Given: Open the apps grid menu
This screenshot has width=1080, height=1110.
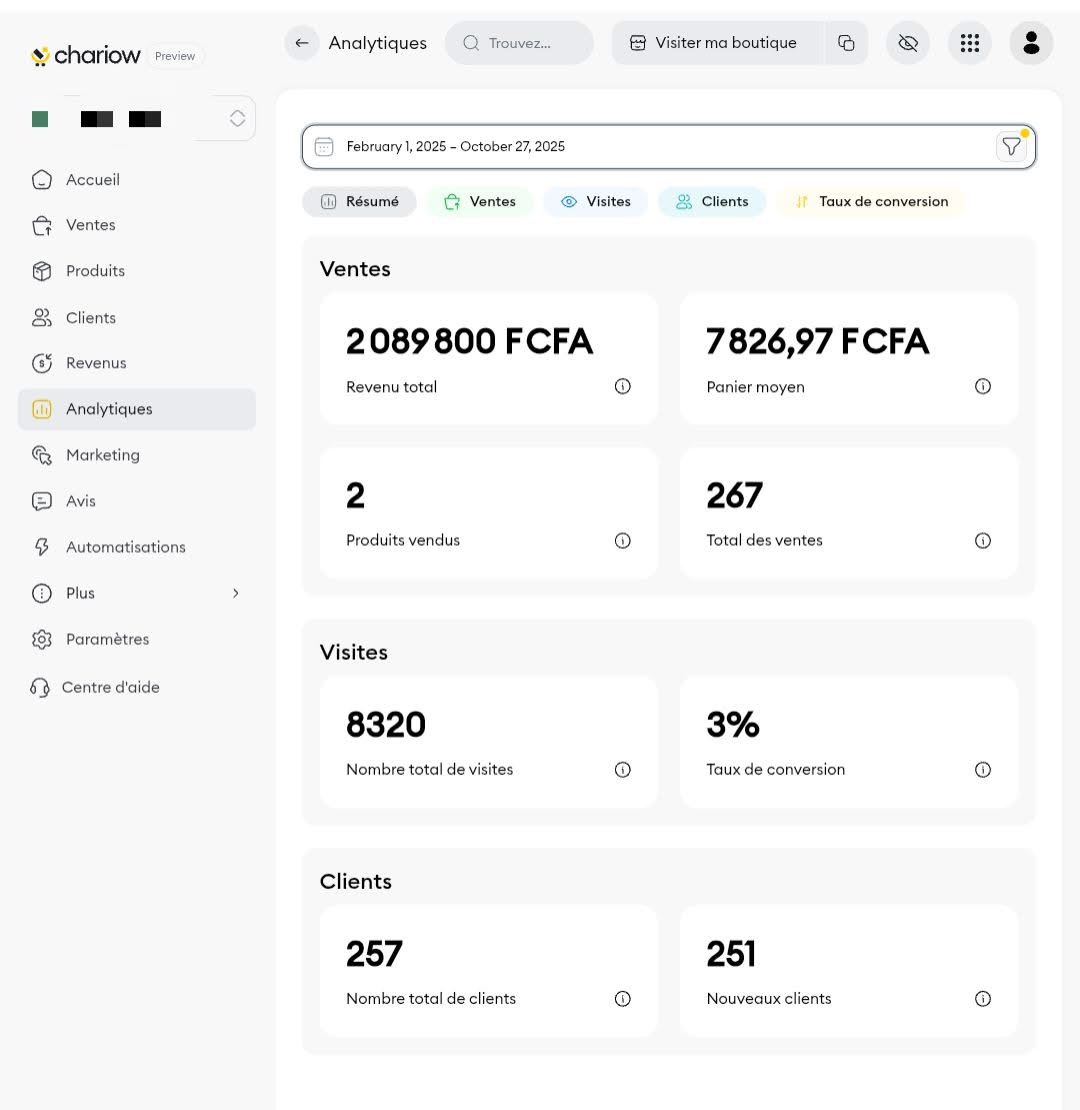Looking at the screenshot, I should tap(969, 43).
